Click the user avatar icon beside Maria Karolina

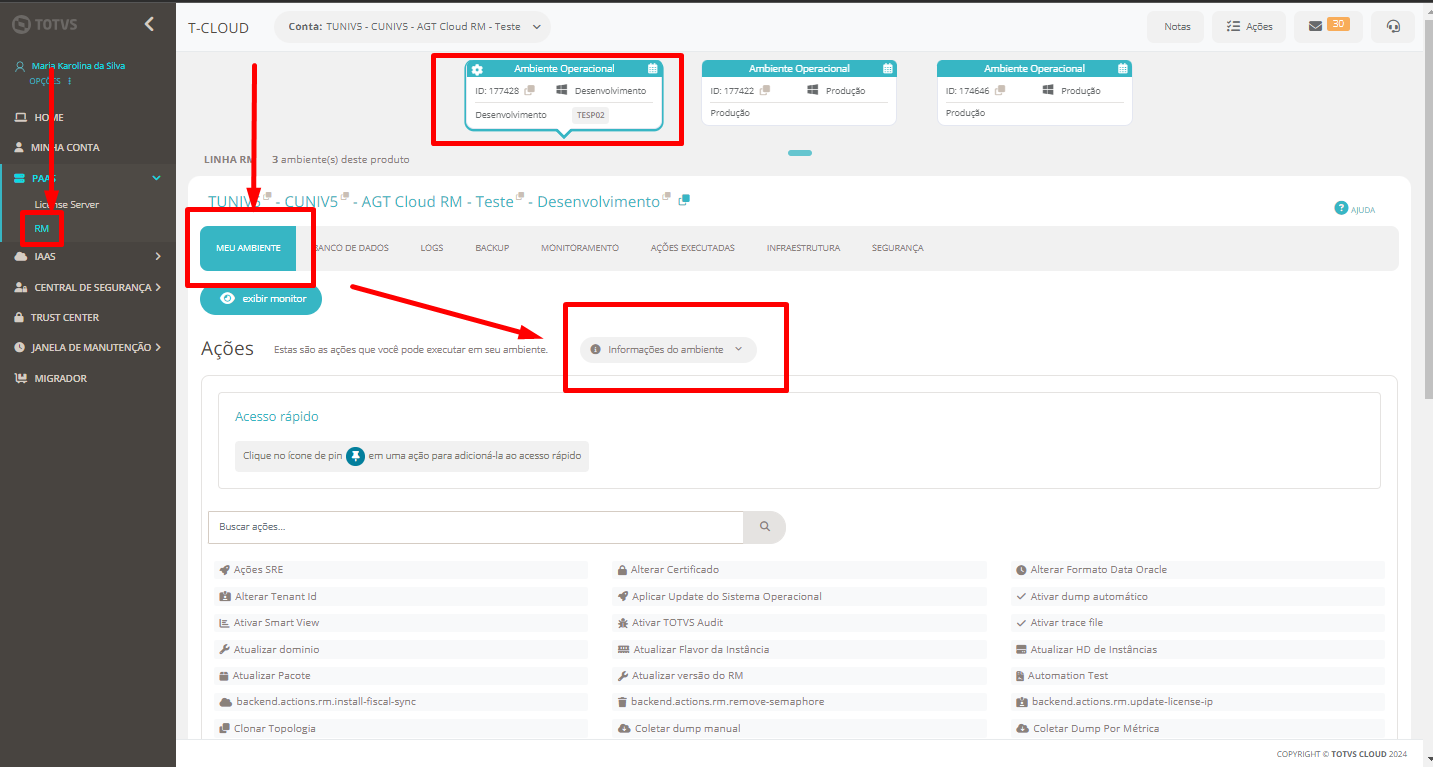click(x=20, y=66)
